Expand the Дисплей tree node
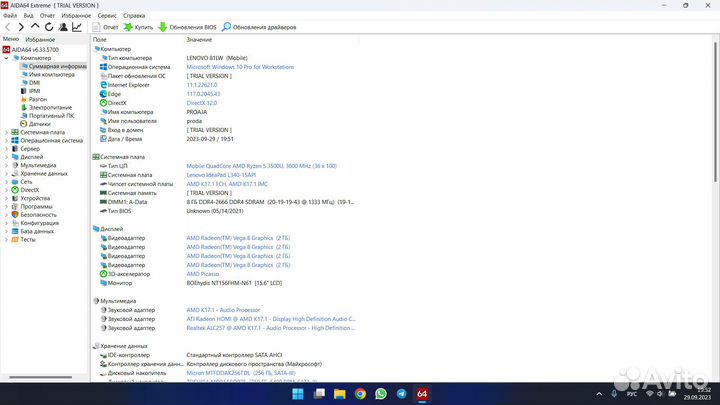The width and height of the screenshot is (720, 405). (x=6, y=157)
